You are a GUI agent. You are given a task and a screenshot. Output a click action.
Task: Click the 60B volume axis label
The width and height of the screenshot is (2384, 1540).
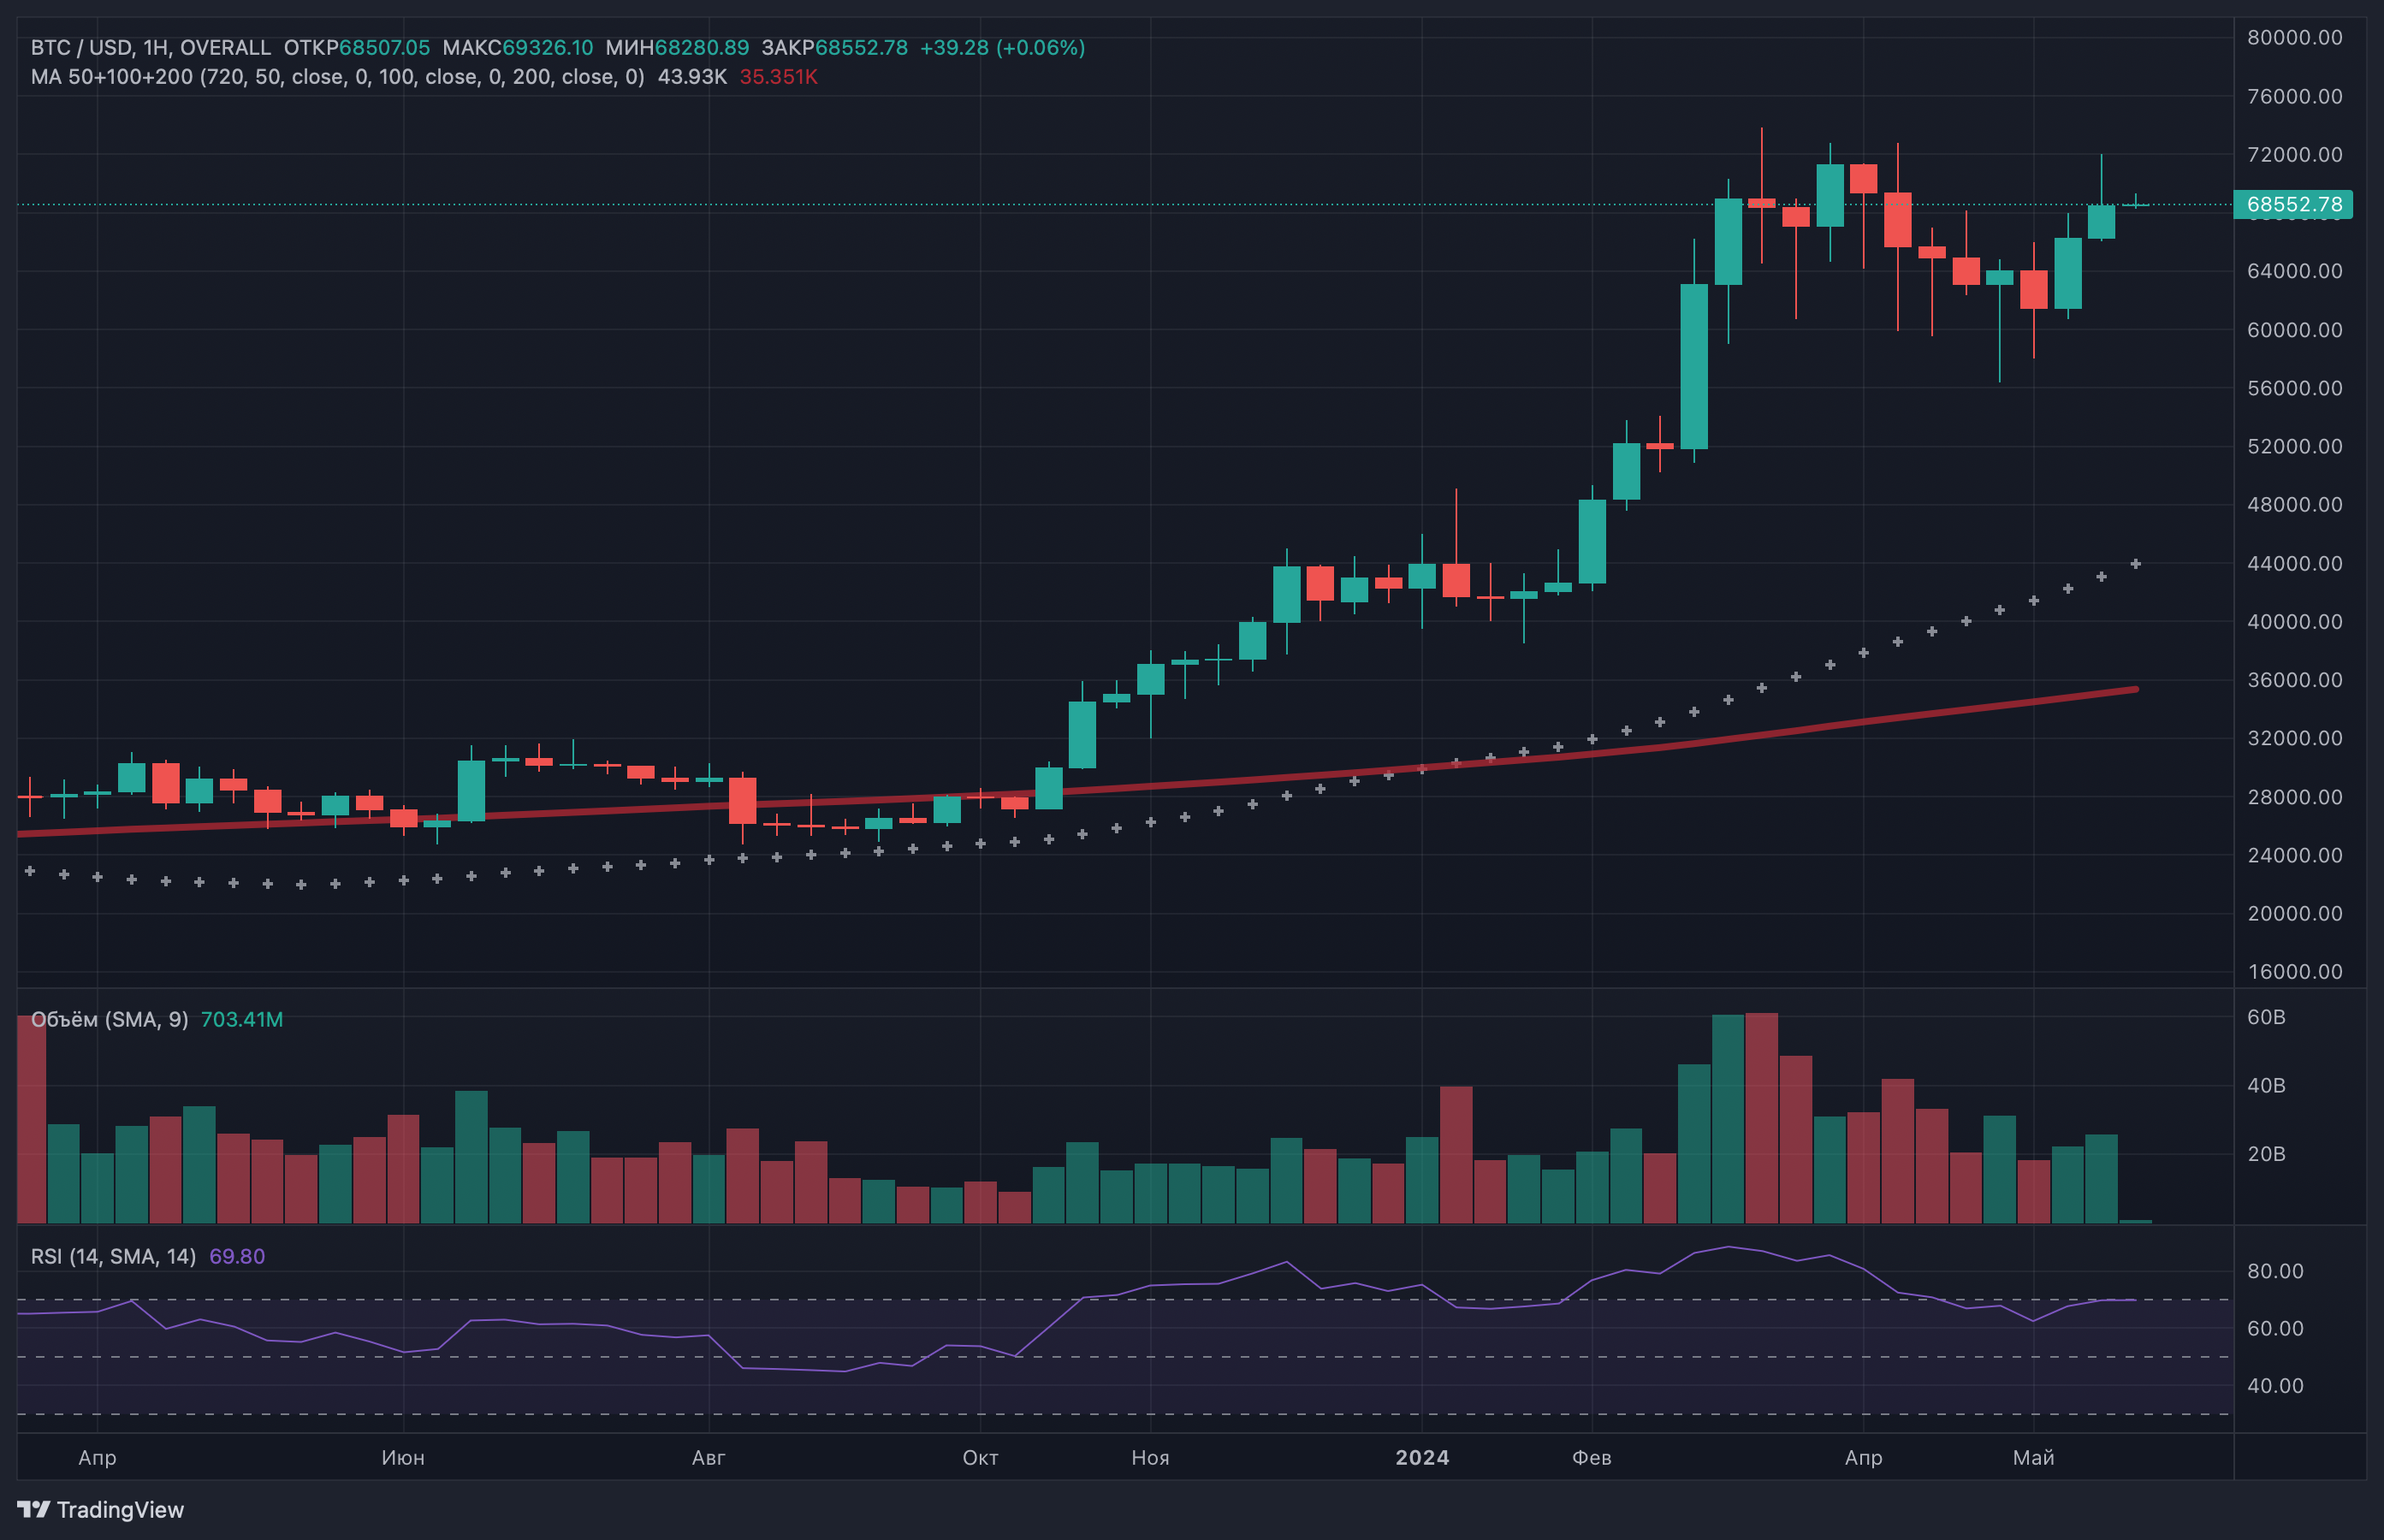[2266, 1017]
